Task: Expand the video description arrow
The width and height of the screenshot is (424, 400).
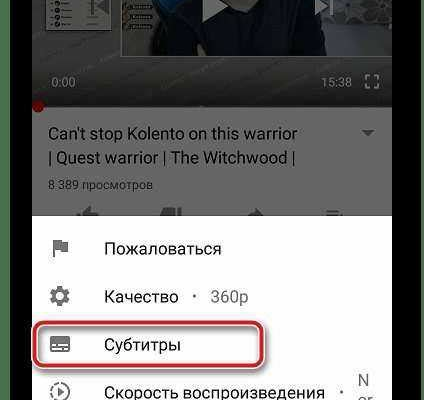Action: coord(368,133)
